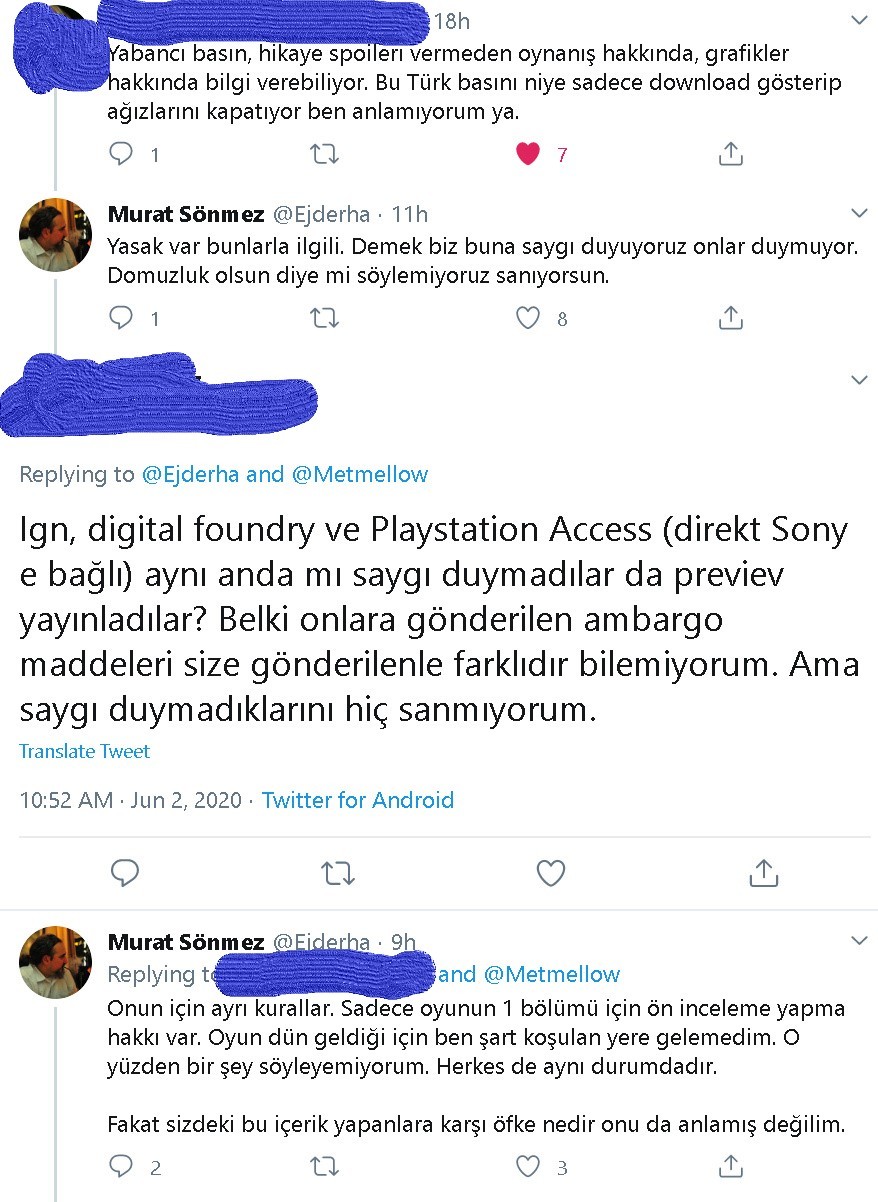
Task: Like Murat Sönmez's 9h reply with 3 likes
Action: [528, 1166]
